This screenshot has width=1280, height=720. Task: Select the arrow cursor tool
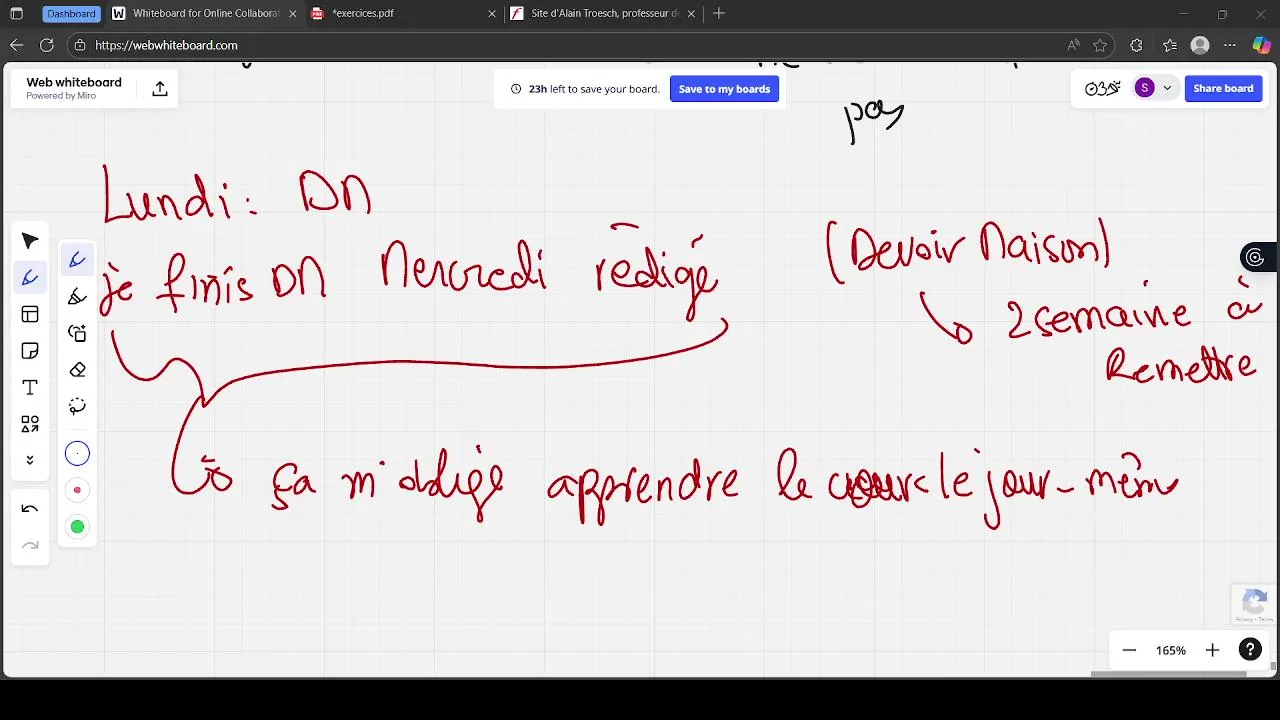pos(30,241)
